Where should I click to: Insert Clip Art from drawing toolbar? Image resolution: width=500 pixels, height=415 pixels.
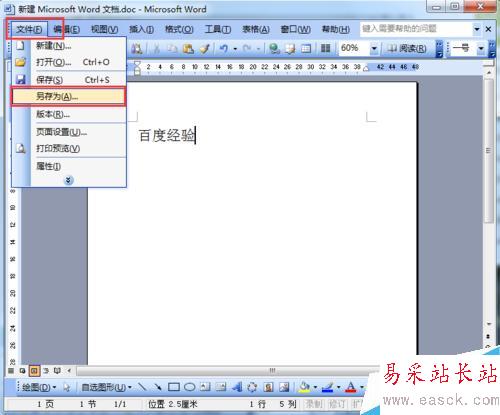coord(268,387)
